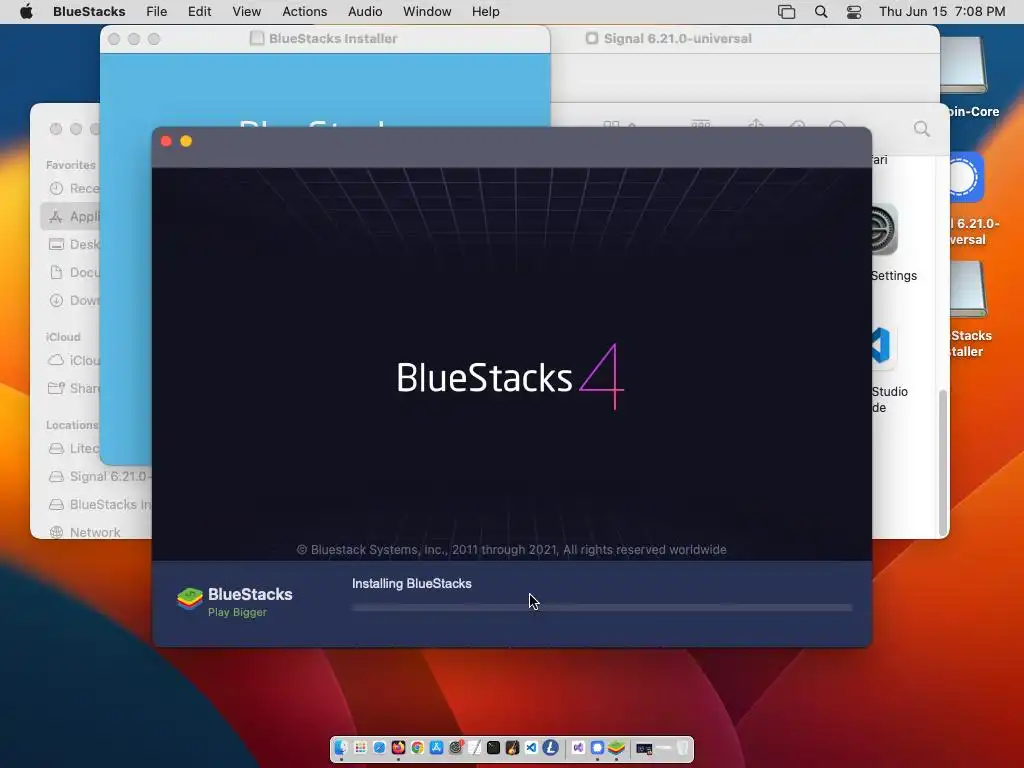The height and width of the screenshot is (768, 1024).
Task: Open the Actions menu
Action: click(x=304, y=12)
